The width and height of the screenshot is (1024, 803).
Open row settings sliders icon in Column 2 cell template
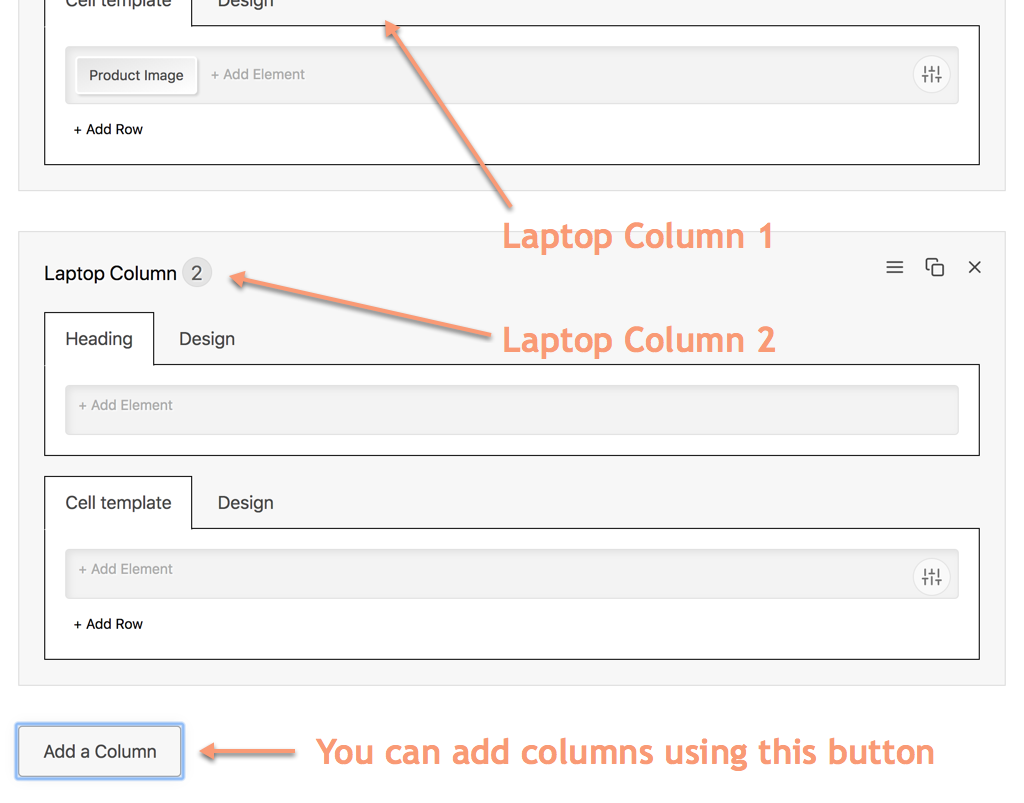click(931, 576)
